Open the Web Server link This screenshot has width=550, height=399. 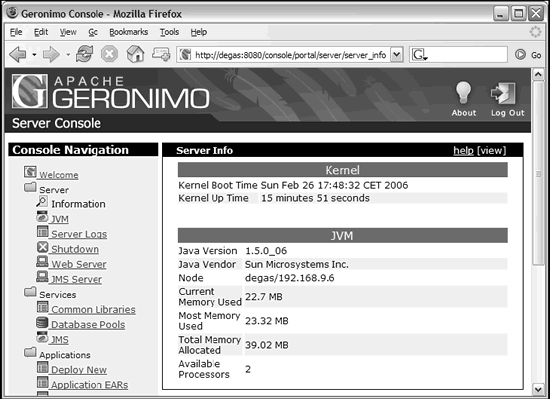tap(79, 264)
